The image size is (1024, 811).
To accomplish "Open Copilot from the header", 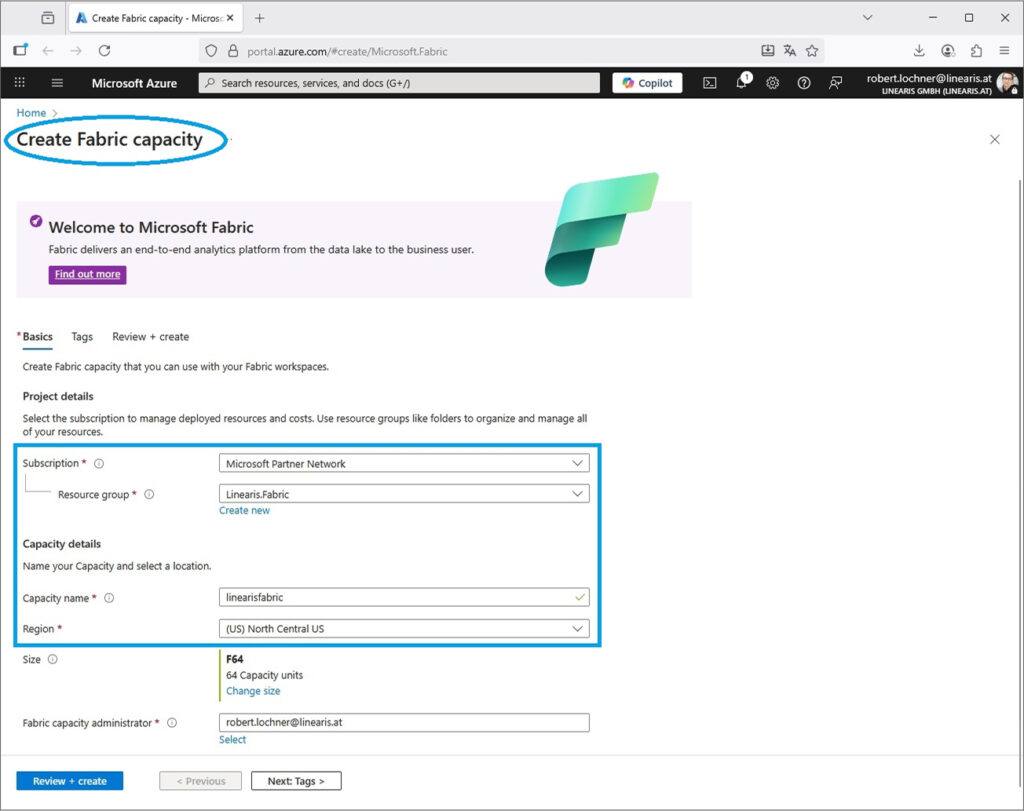I will (647, 83).
